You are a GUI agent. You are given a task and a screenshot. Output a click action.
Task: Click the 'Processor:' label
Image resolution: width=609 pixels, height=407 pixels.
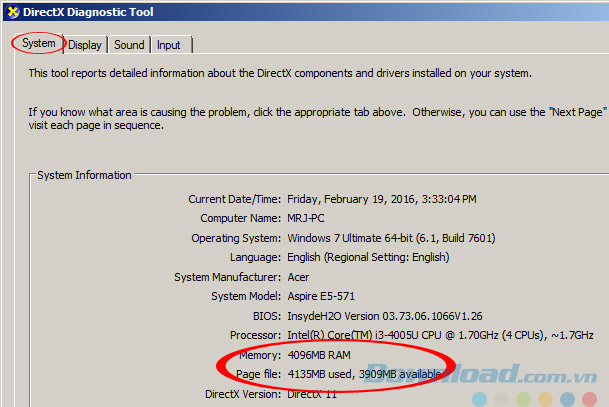[255, 335]
